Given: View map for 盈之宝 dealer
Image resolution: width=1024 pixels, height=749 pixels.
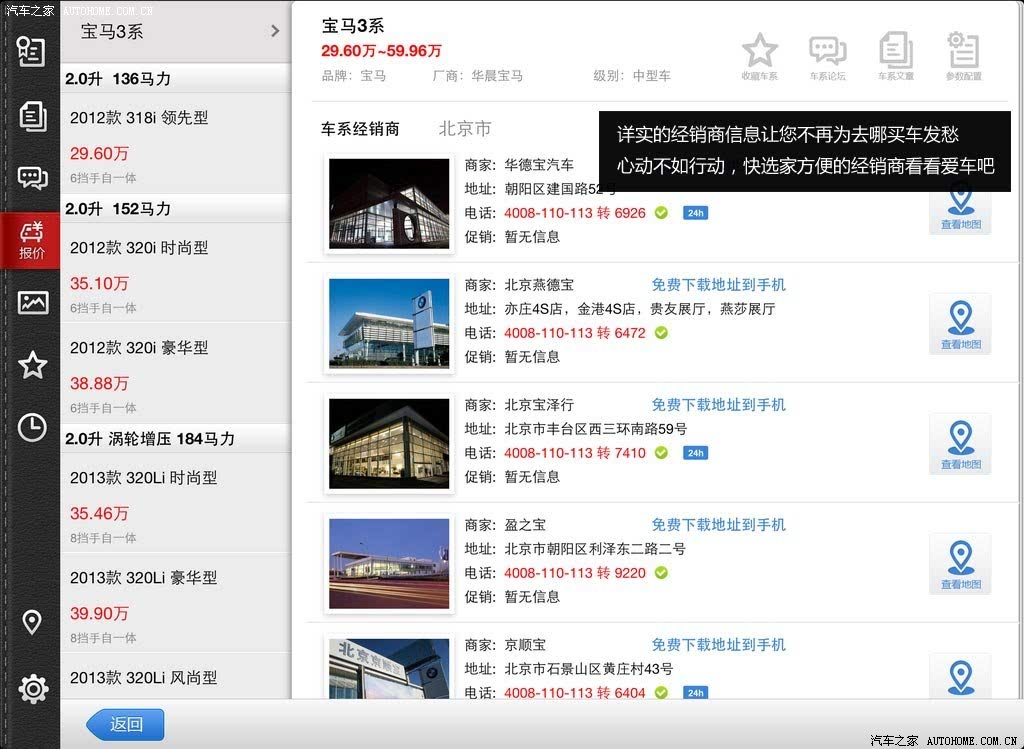Looking at the screenshot, I should coord(960,564).
